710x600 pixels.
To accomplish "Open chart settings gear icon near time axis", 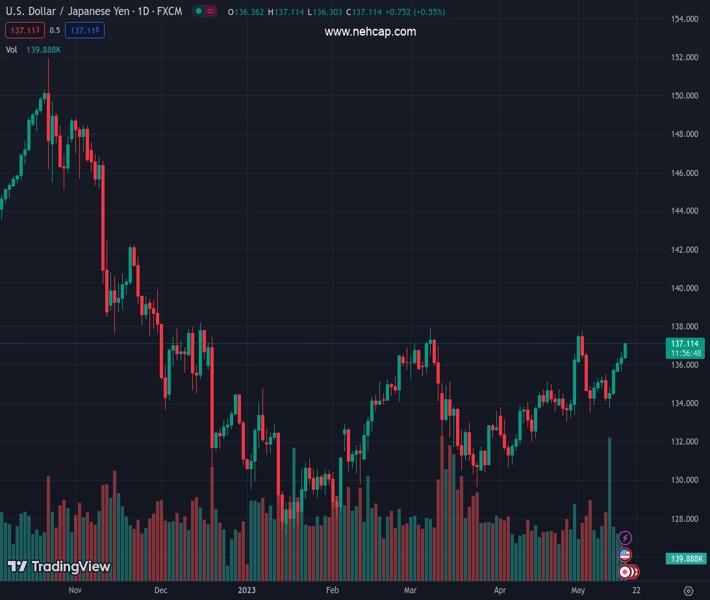I will pyautogui.click(x=687, y=590).
